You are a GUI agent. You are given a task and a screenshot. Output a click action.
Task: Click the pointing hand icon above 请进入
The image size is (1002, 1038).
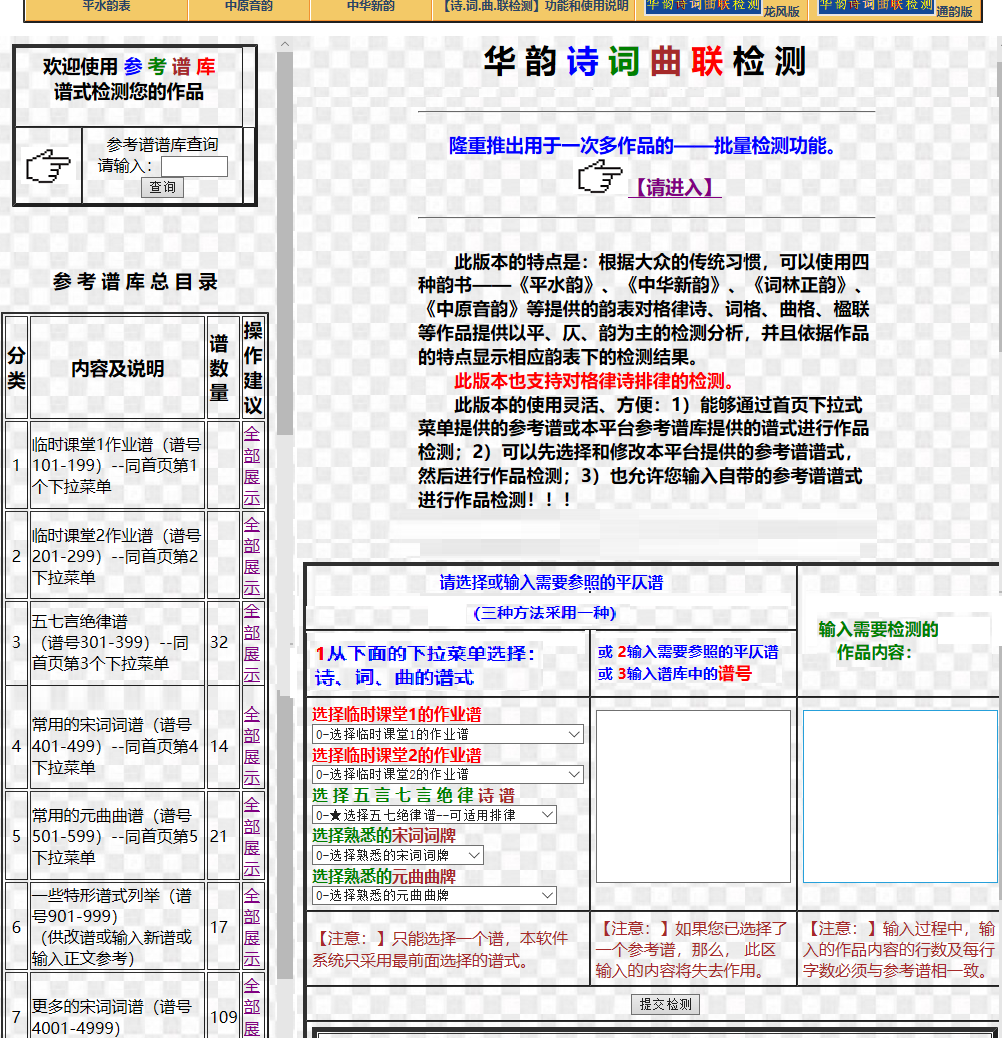[600, 177]
